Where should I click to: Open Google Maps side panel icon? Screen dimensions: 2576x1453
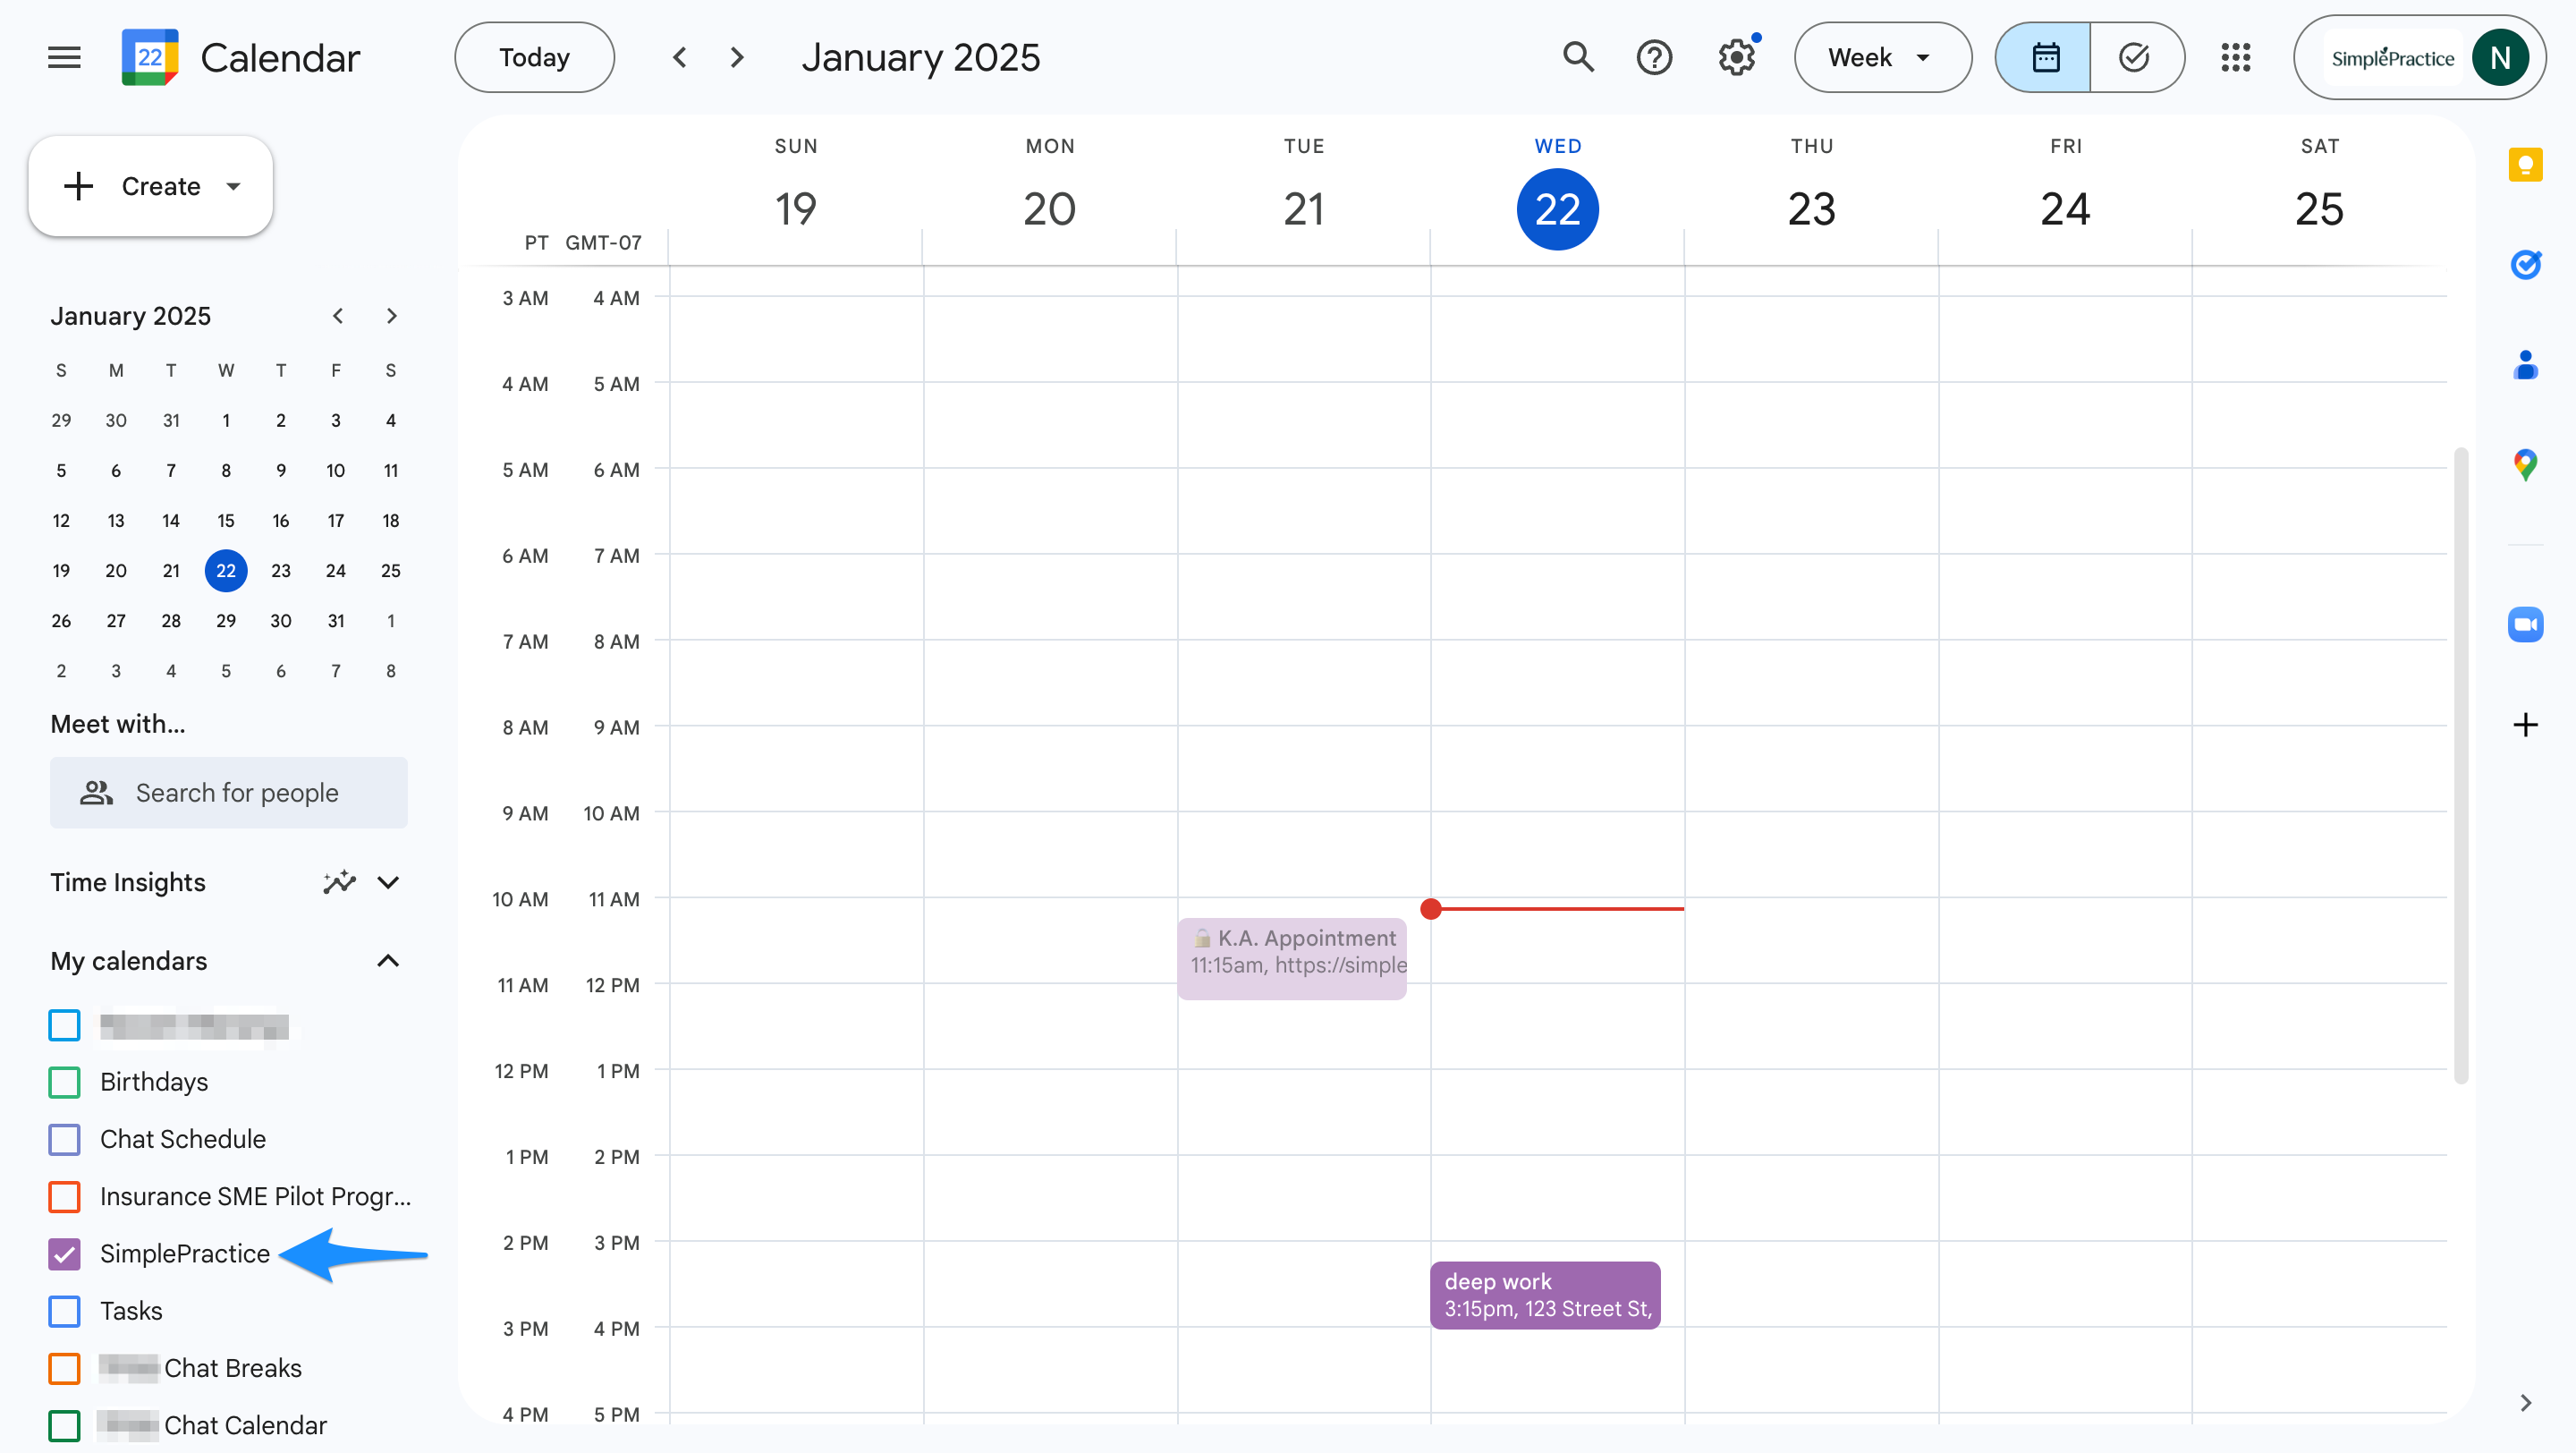[2525, 464]
